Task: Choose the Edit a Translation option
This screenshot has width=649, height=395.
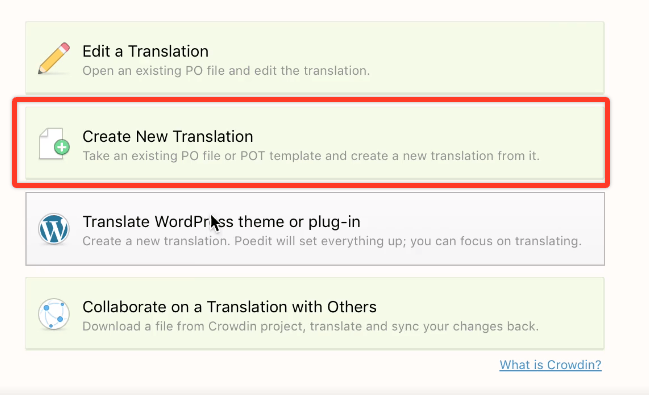Action: (315, 58)
